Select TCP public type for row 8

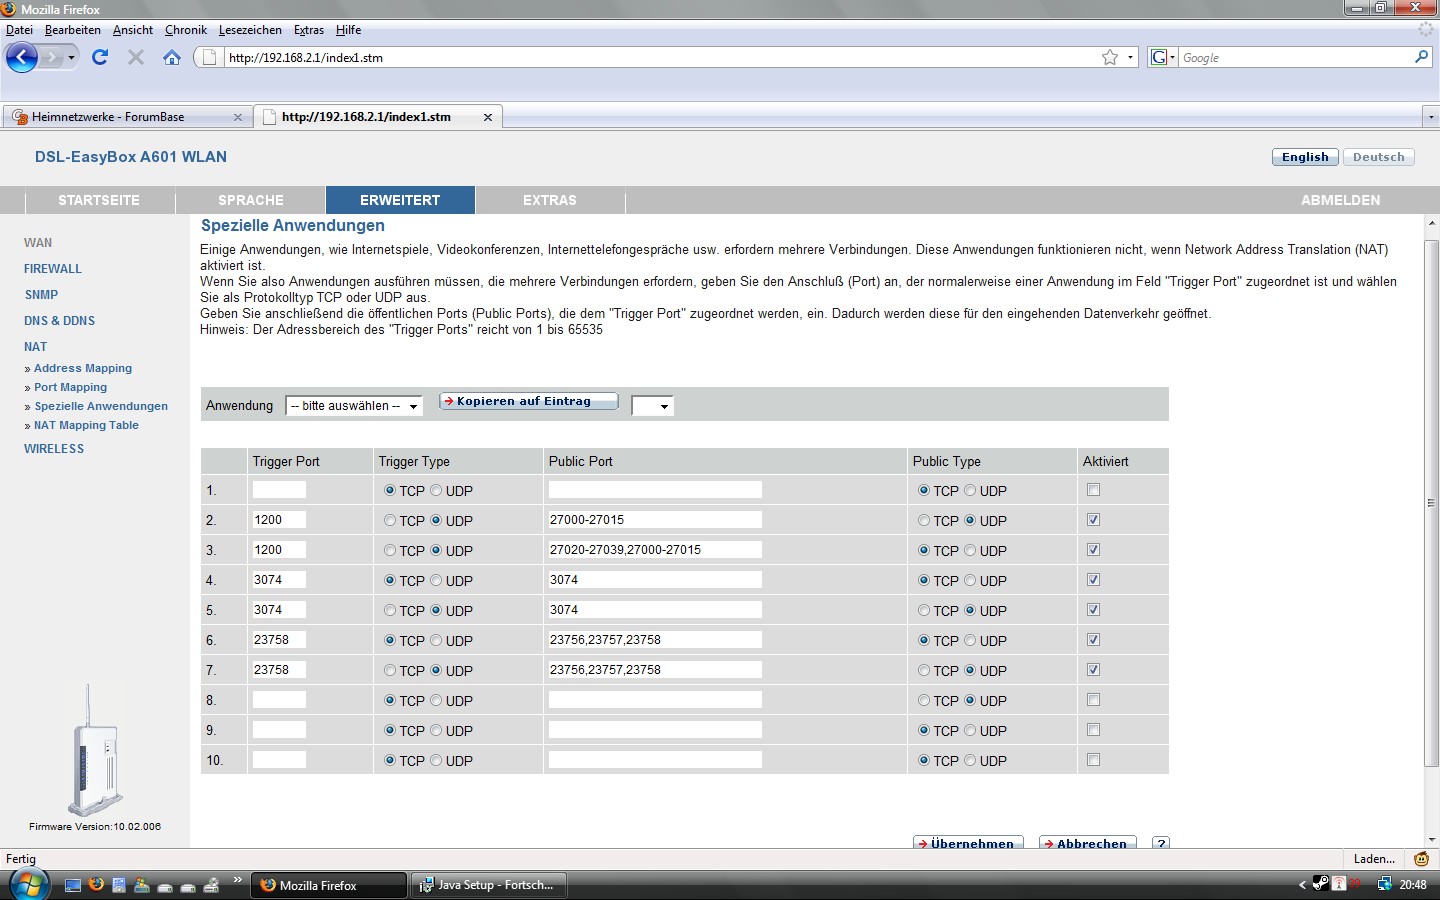point(924,700)
